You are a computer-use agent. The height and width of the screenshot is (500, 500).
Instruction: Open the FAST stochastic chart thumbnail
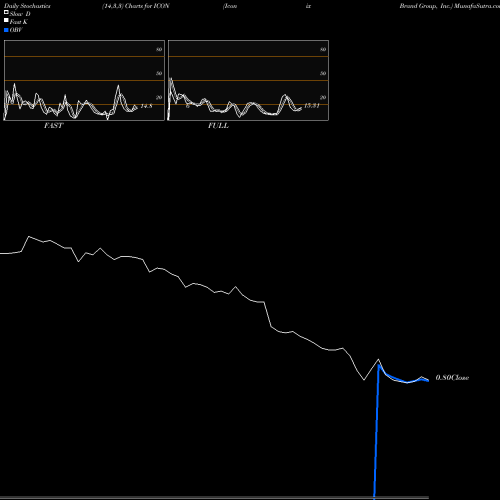(x=84, y=80)
